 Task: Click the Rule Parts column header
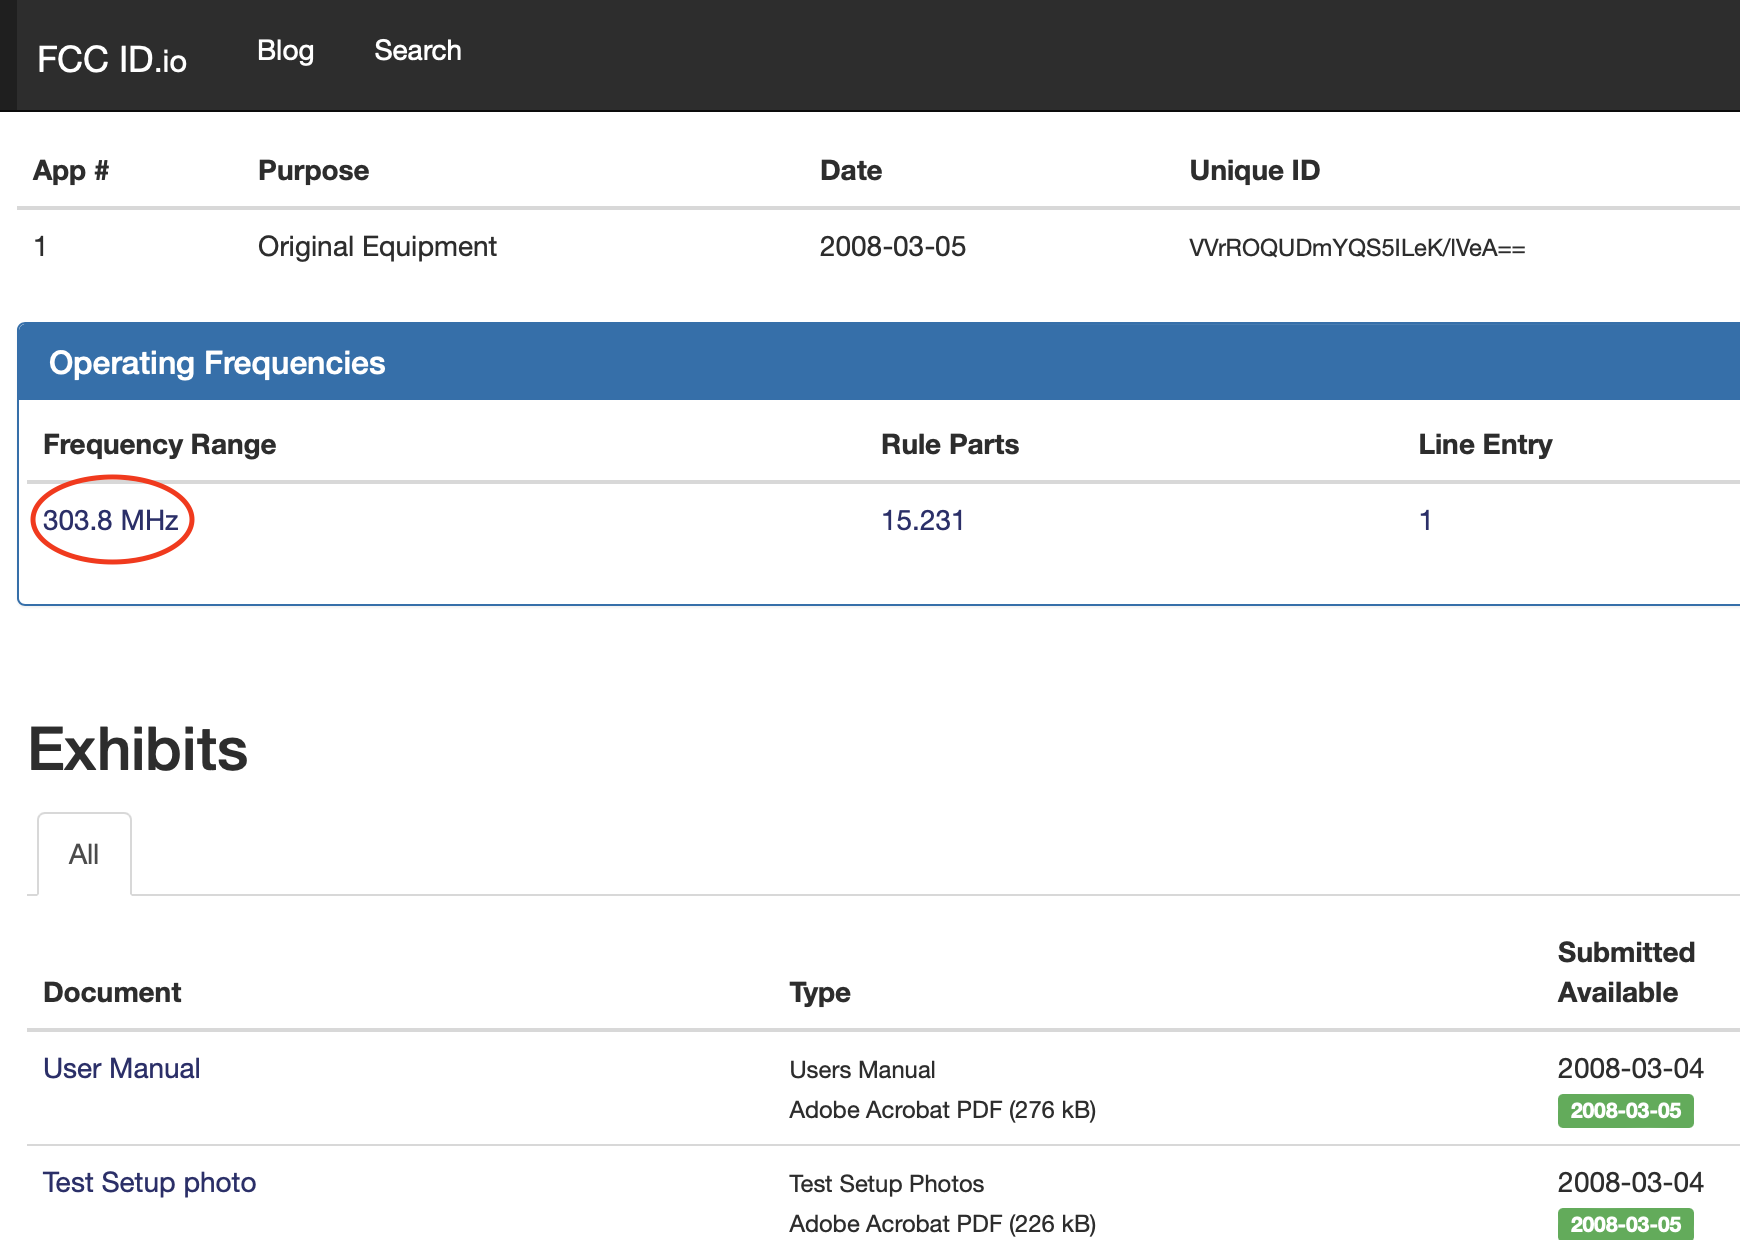(x=949, y=444)
